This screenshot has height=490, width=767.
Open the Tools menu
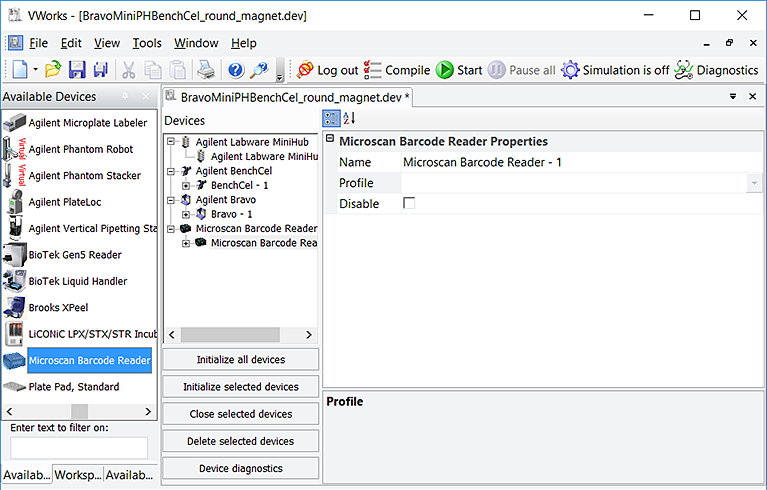click(x=147, y=43)
